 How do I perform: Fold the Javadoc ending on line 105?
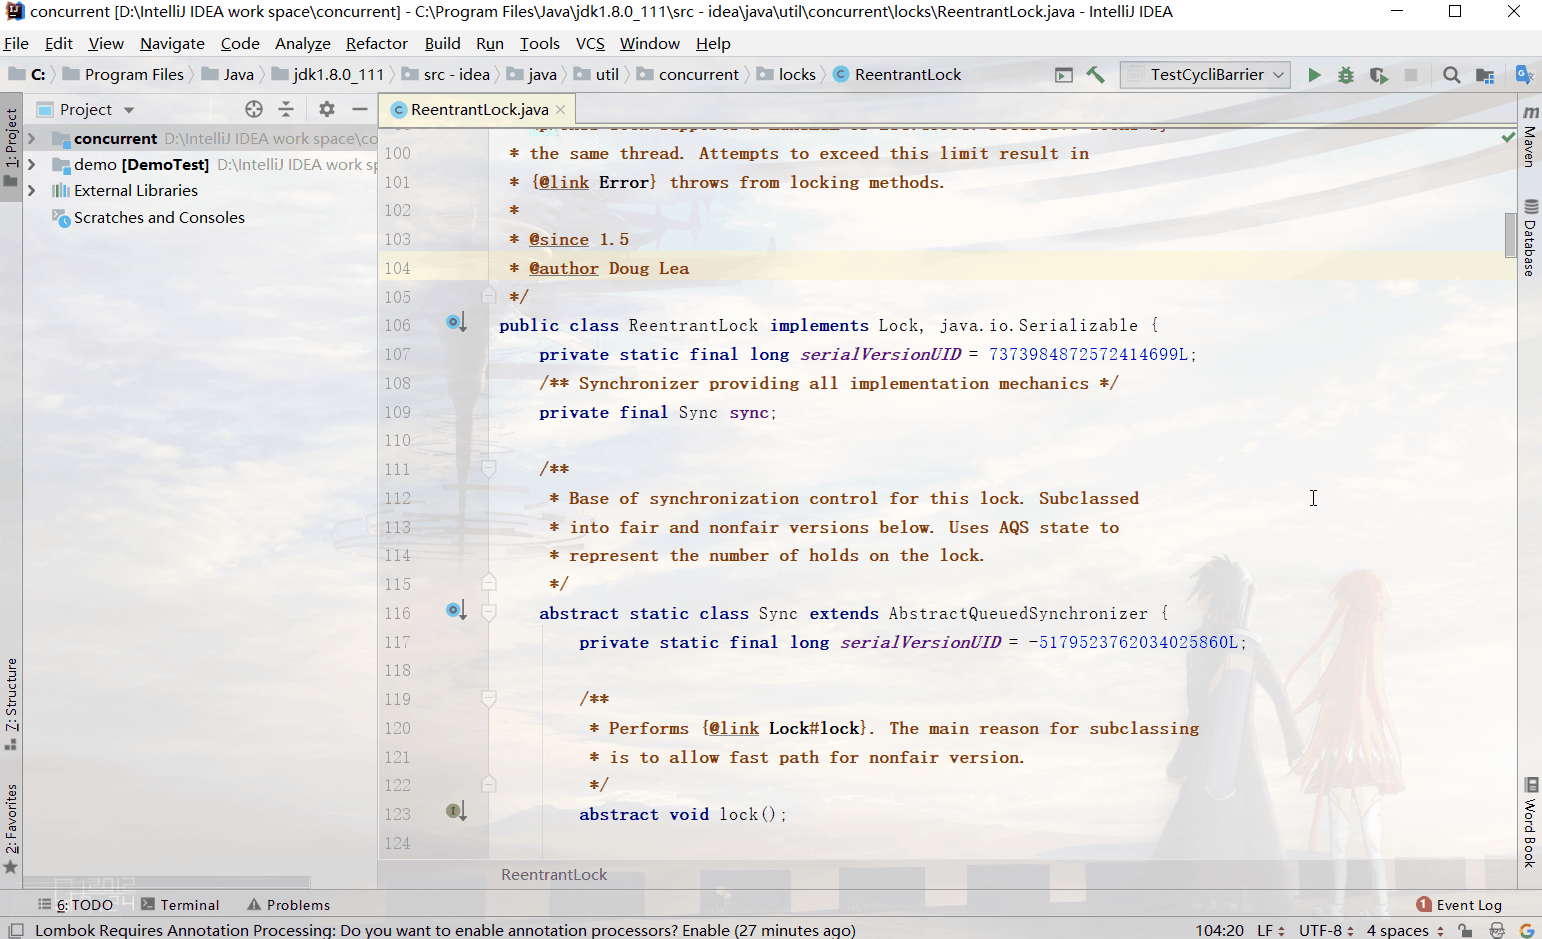click(489, 295)
